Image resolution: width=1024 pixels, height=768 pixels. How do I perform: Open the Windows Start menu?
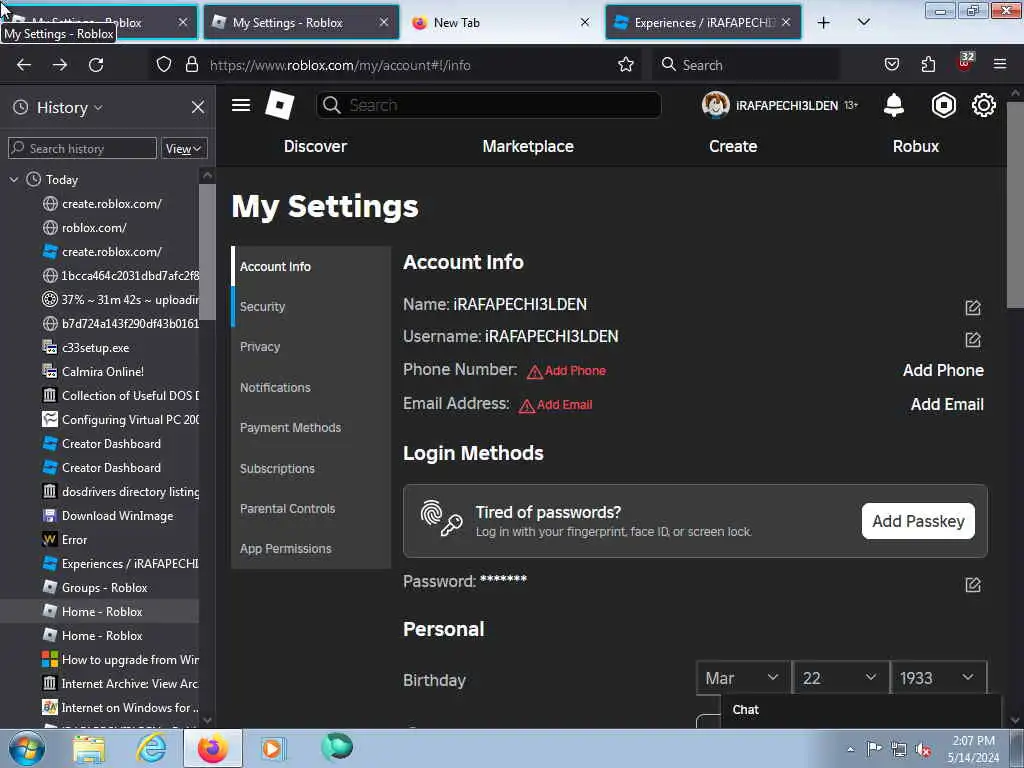coord(27,748)
